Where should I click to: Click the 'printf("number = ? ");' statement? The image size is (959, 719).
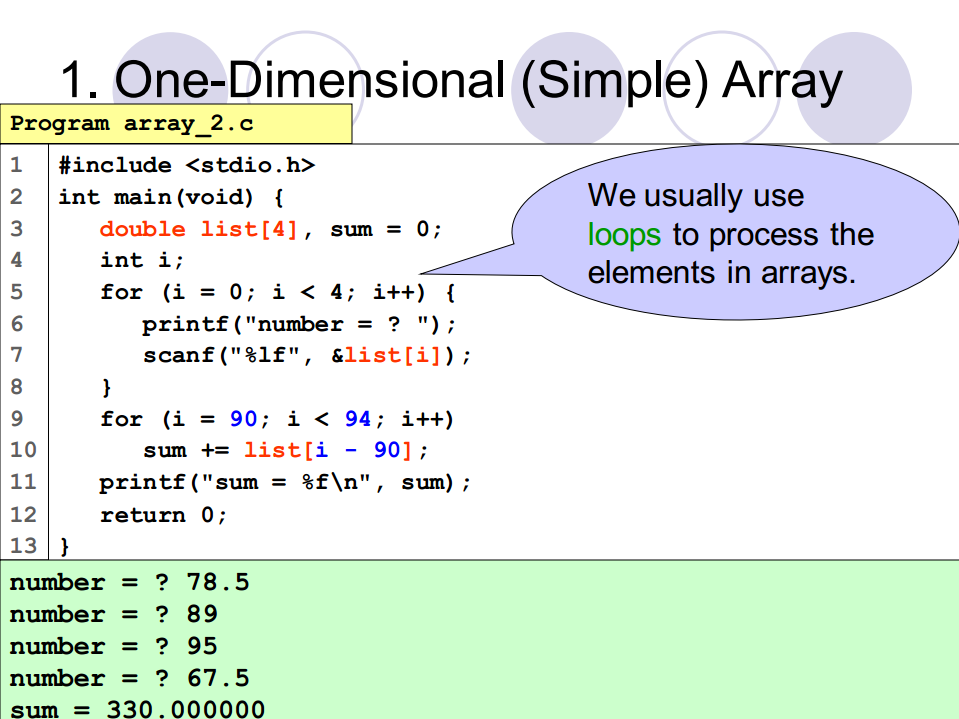pyautogui.click(x=299, y=324)
